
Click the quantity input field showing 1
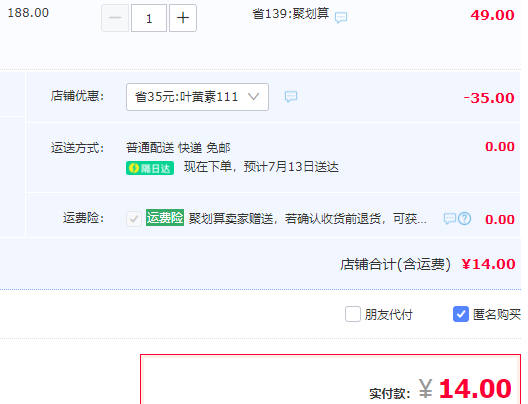(x=149, y=18)
